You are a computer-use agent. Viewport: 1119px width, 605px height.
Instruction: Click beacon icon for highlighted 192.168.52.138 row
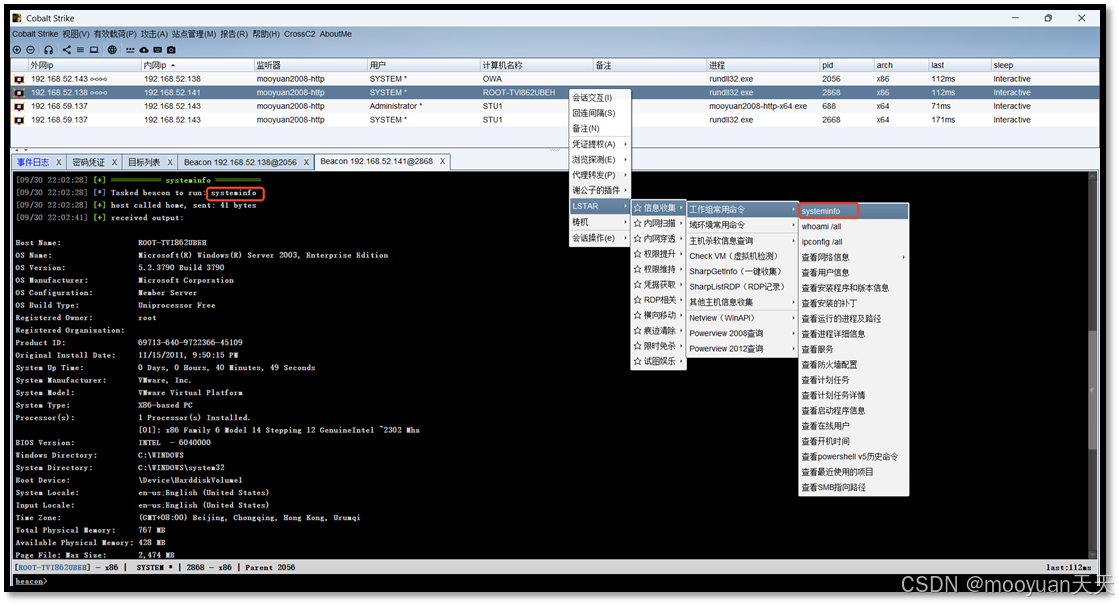click(x=19, y=93)
